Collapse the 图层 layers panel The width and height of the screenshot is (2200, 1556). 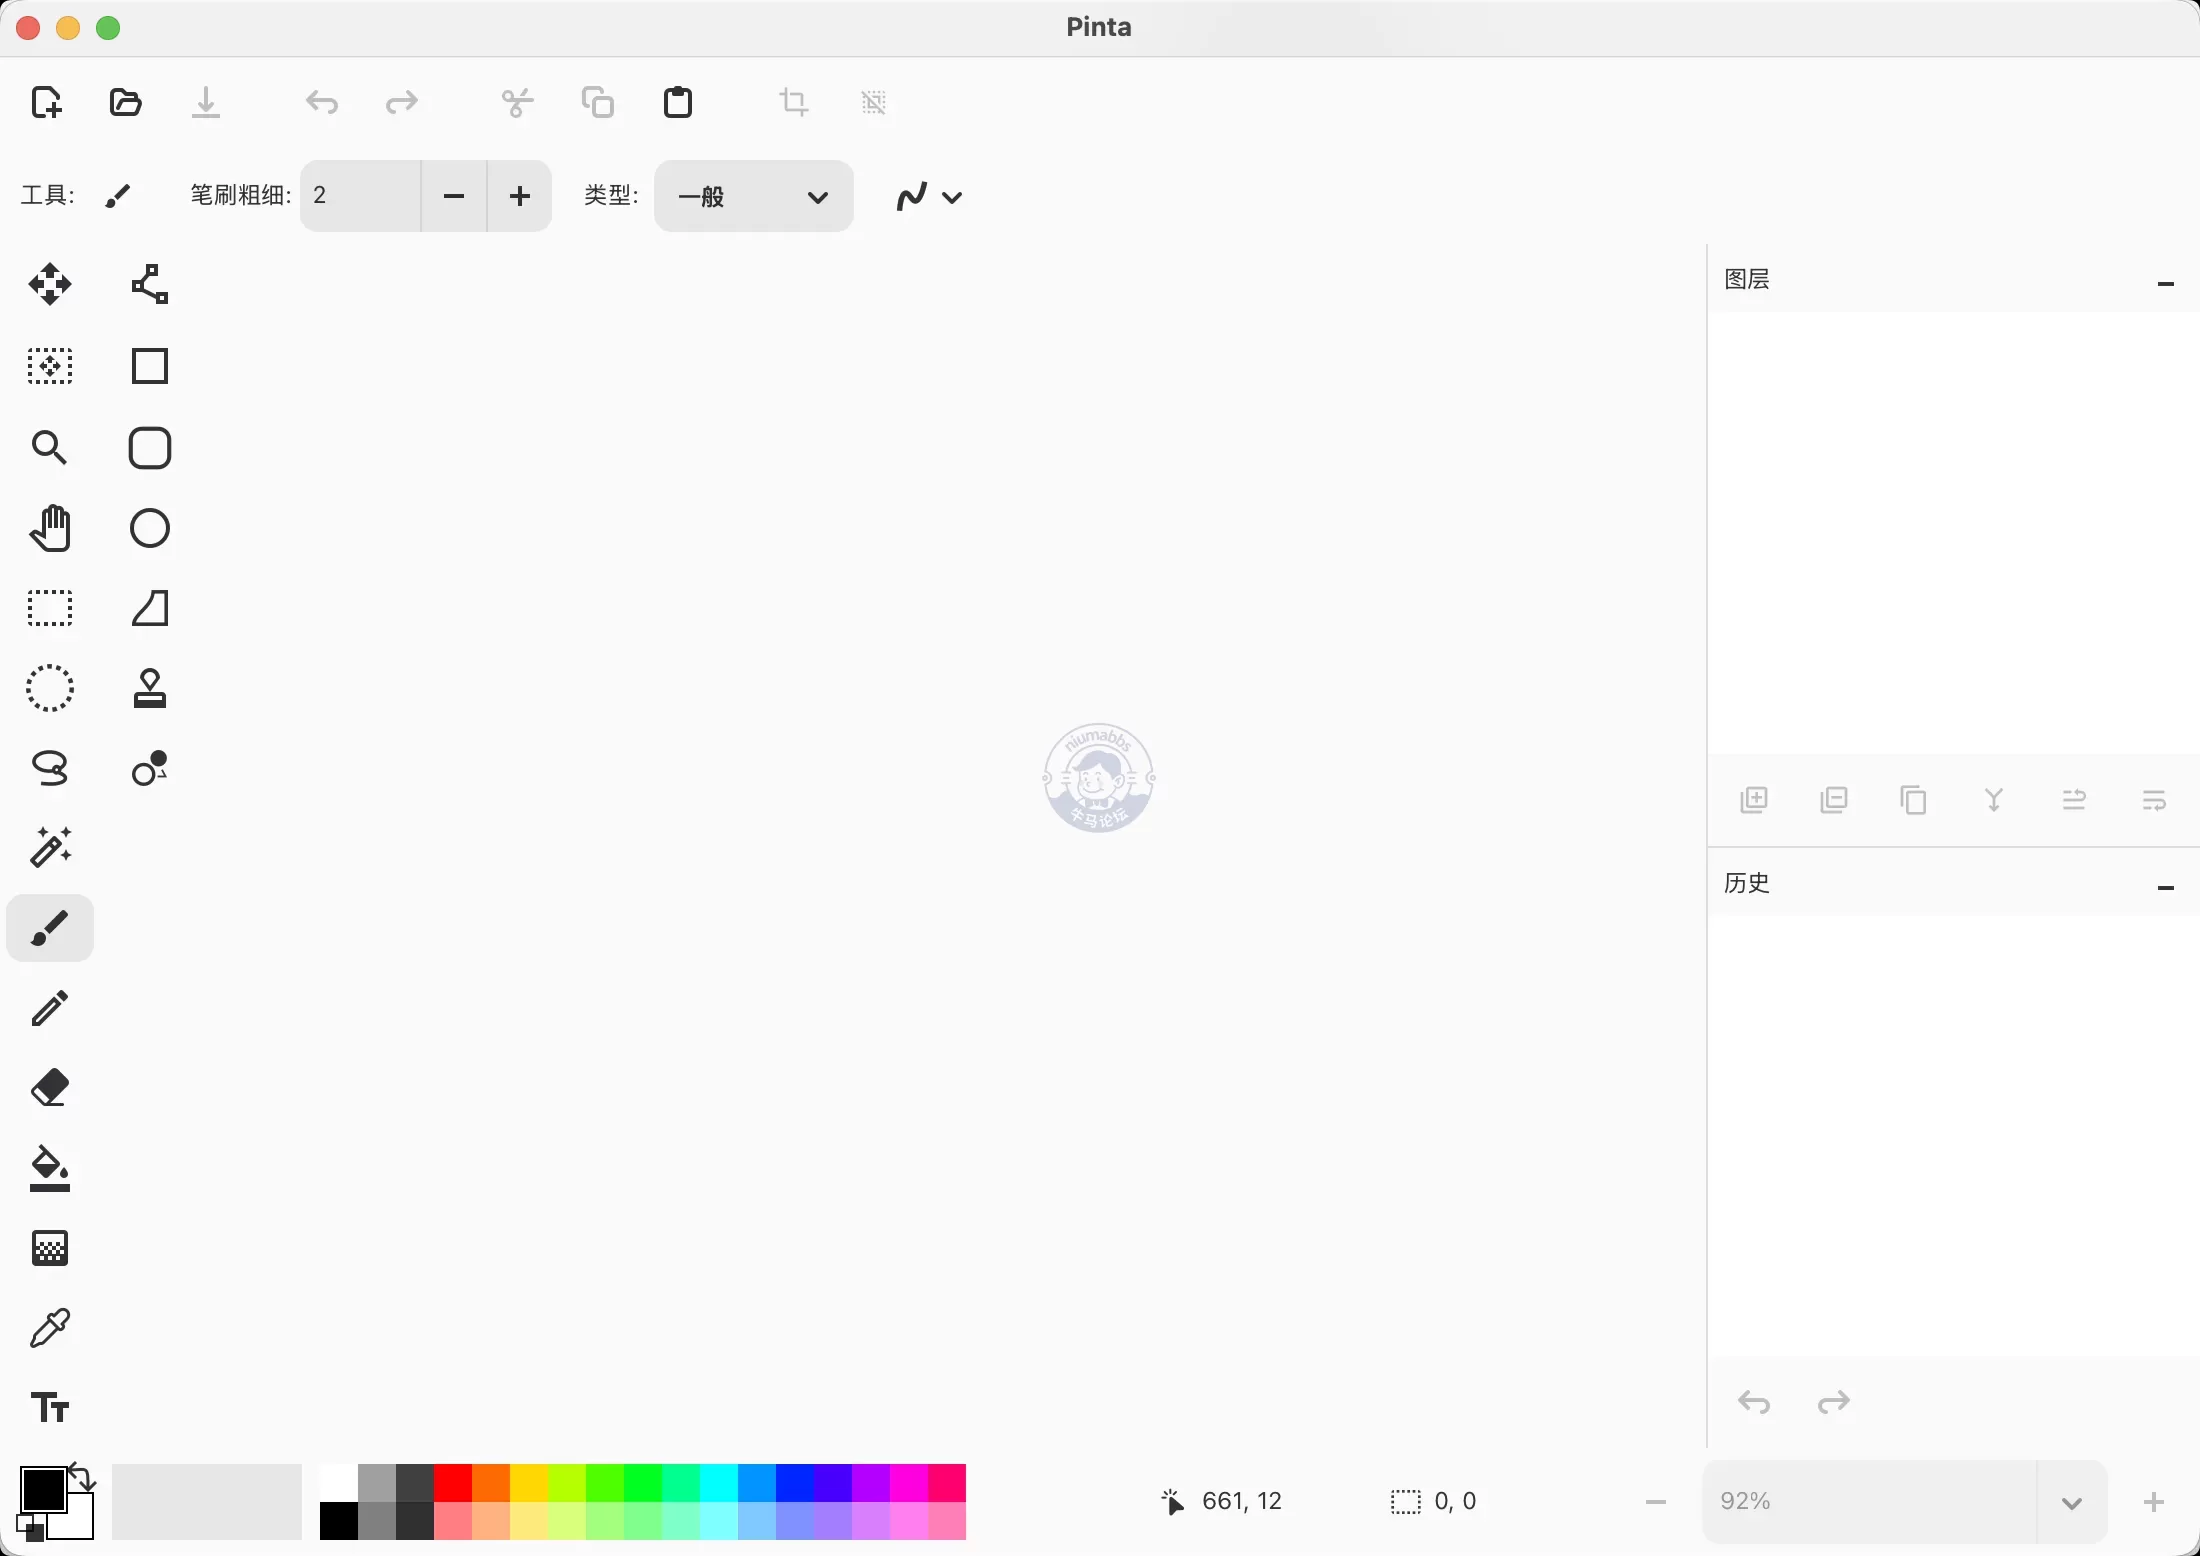(x=2166, y=284)
